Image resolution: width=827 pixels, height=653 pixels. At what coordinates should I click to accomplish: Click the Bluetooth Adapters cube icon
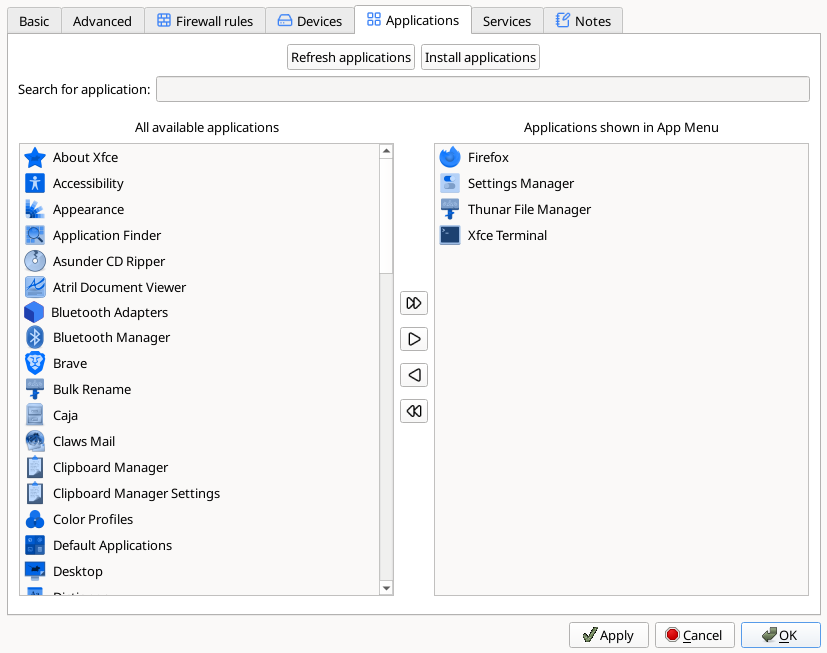point(34,312)
